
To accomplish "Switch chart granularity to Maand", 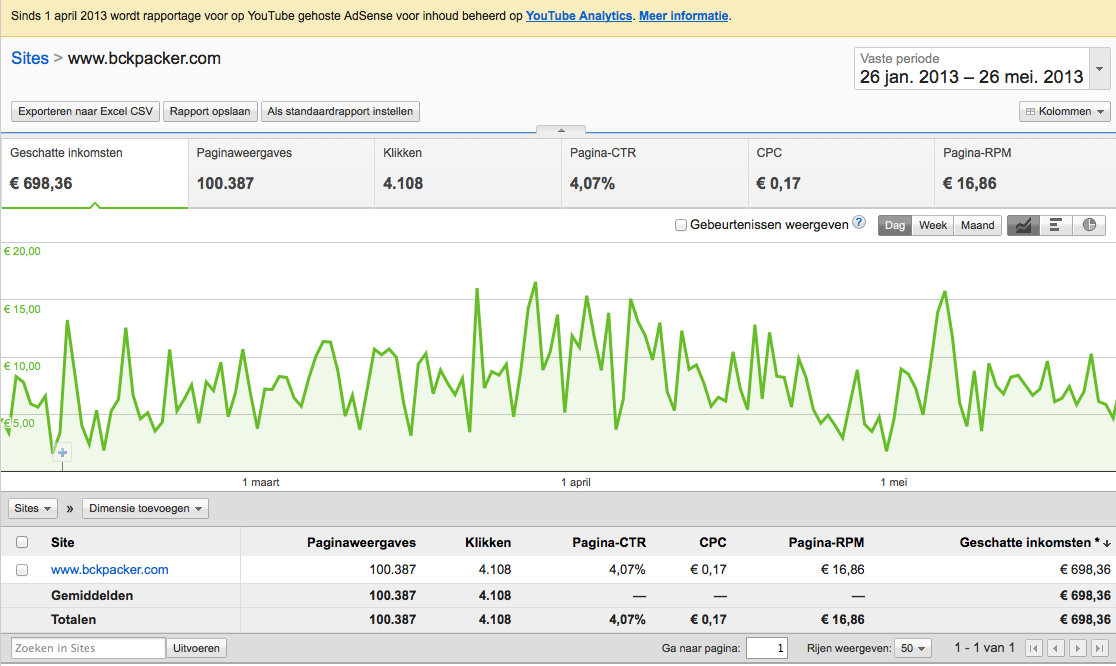I will (x=978, y=226).
